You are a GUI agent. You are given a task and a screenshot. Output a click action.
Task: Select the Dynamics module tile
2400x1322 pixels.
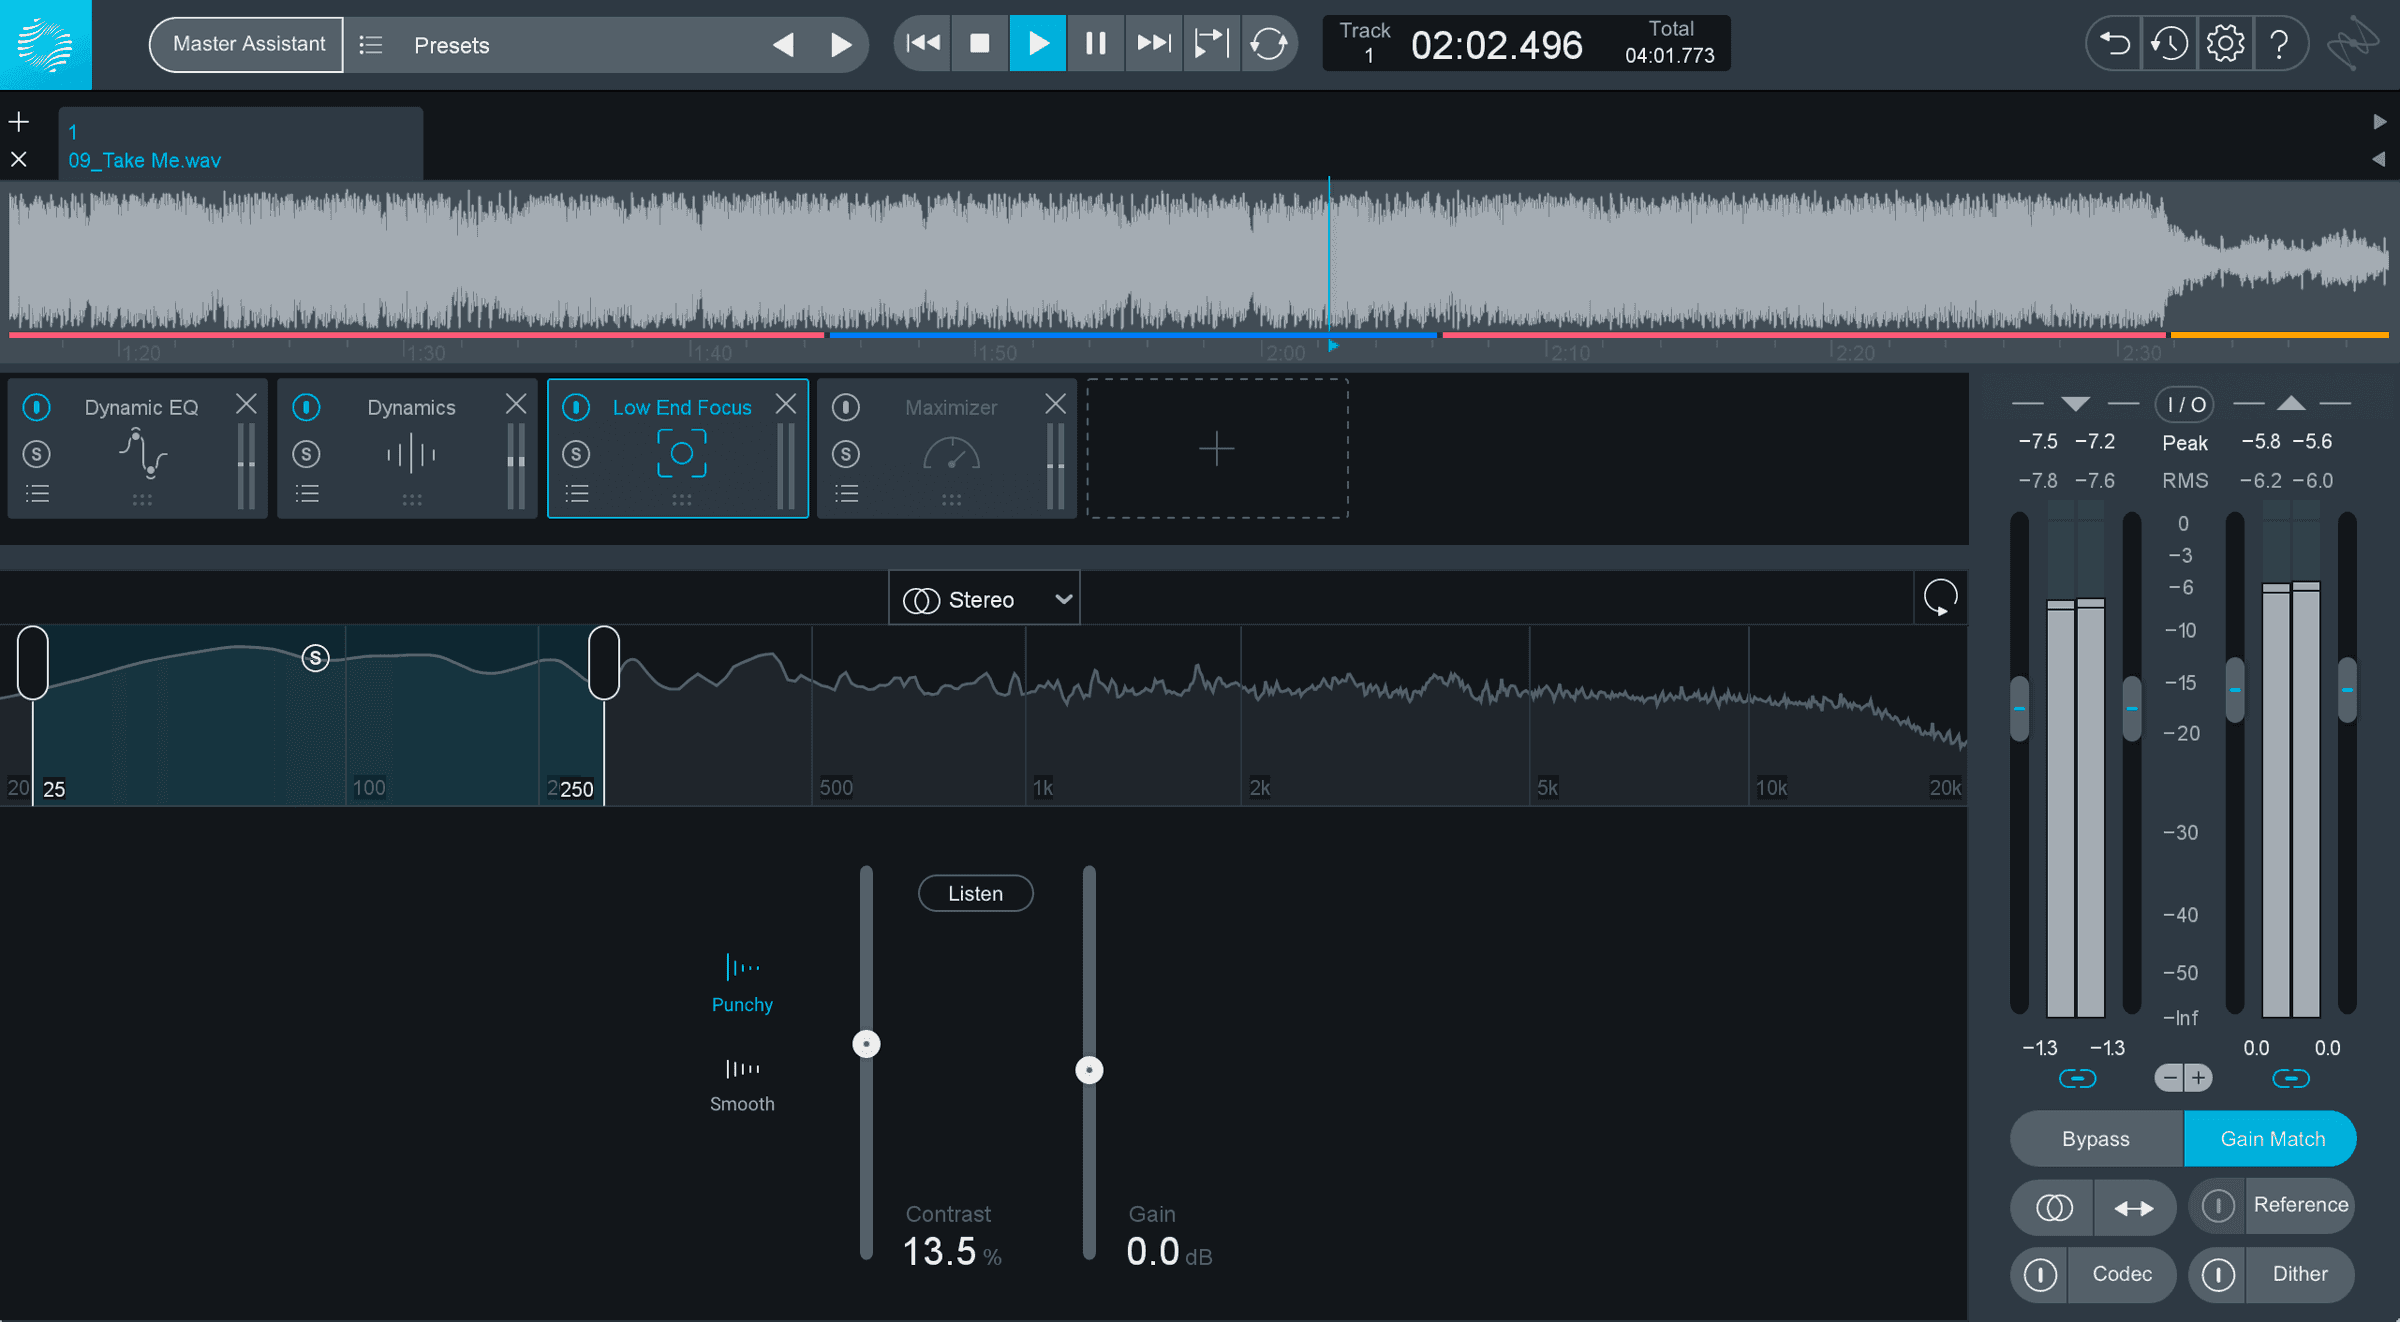coord(407,448)
